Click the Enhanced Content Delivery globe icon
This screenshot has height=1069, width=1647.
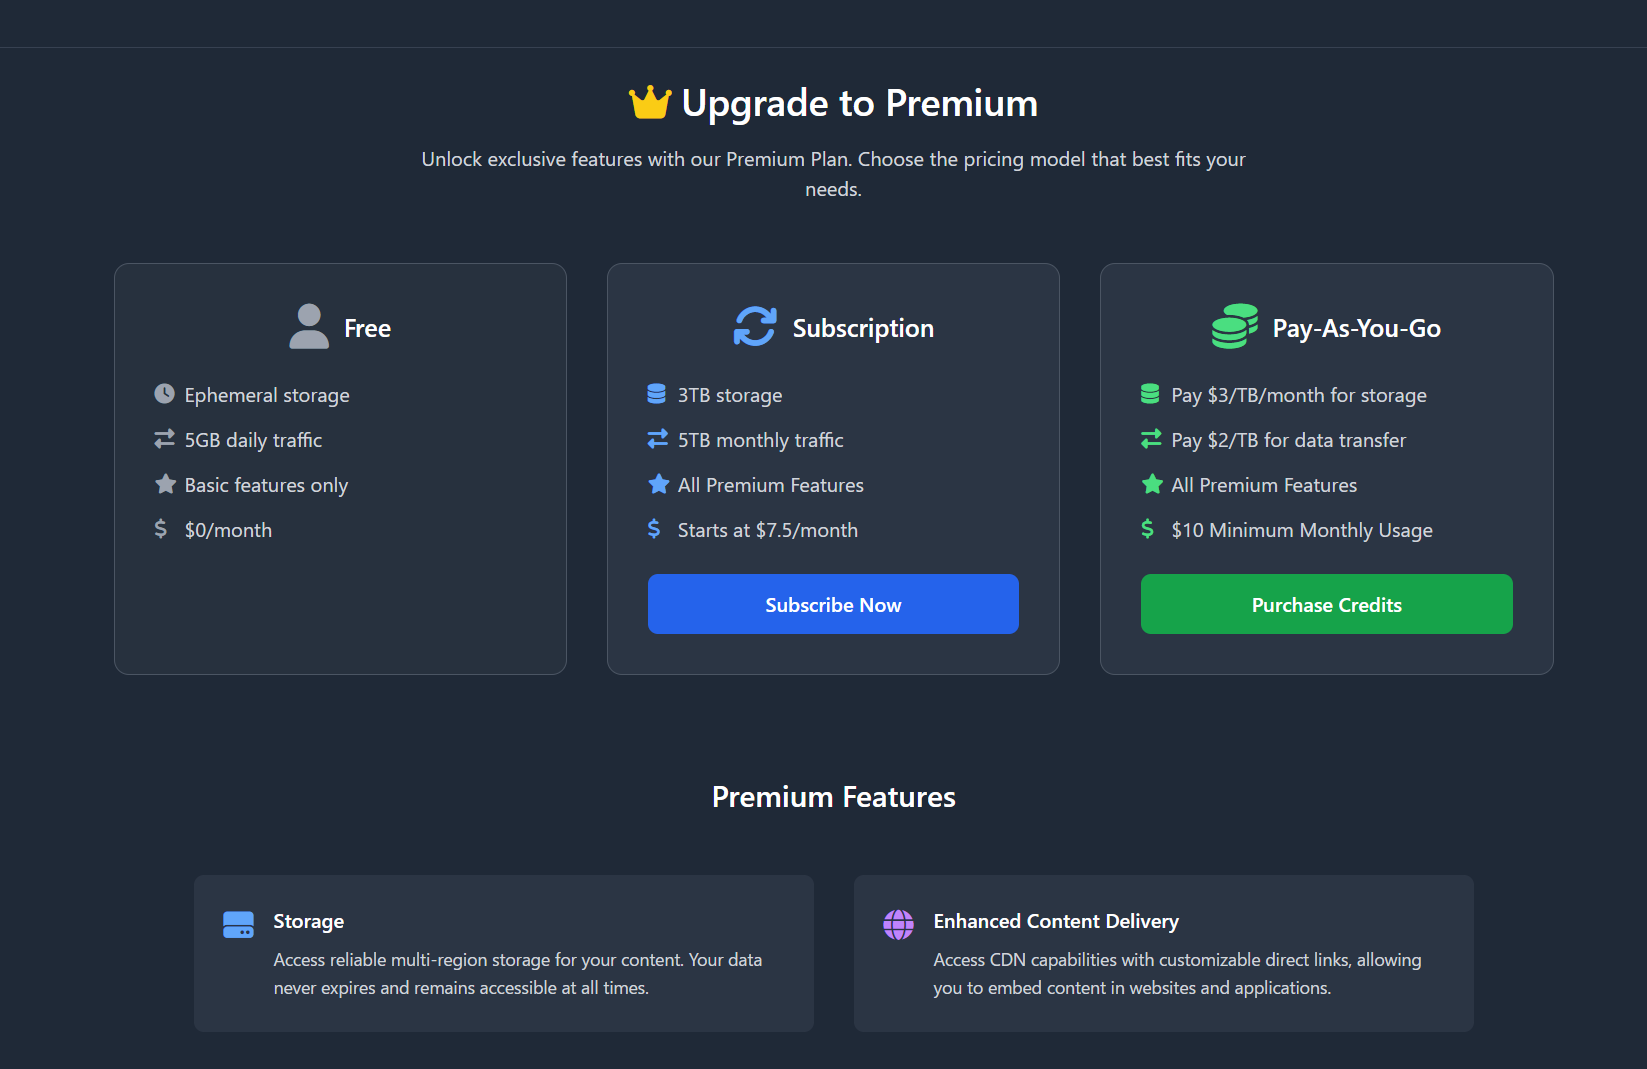(x=899, y=925)
